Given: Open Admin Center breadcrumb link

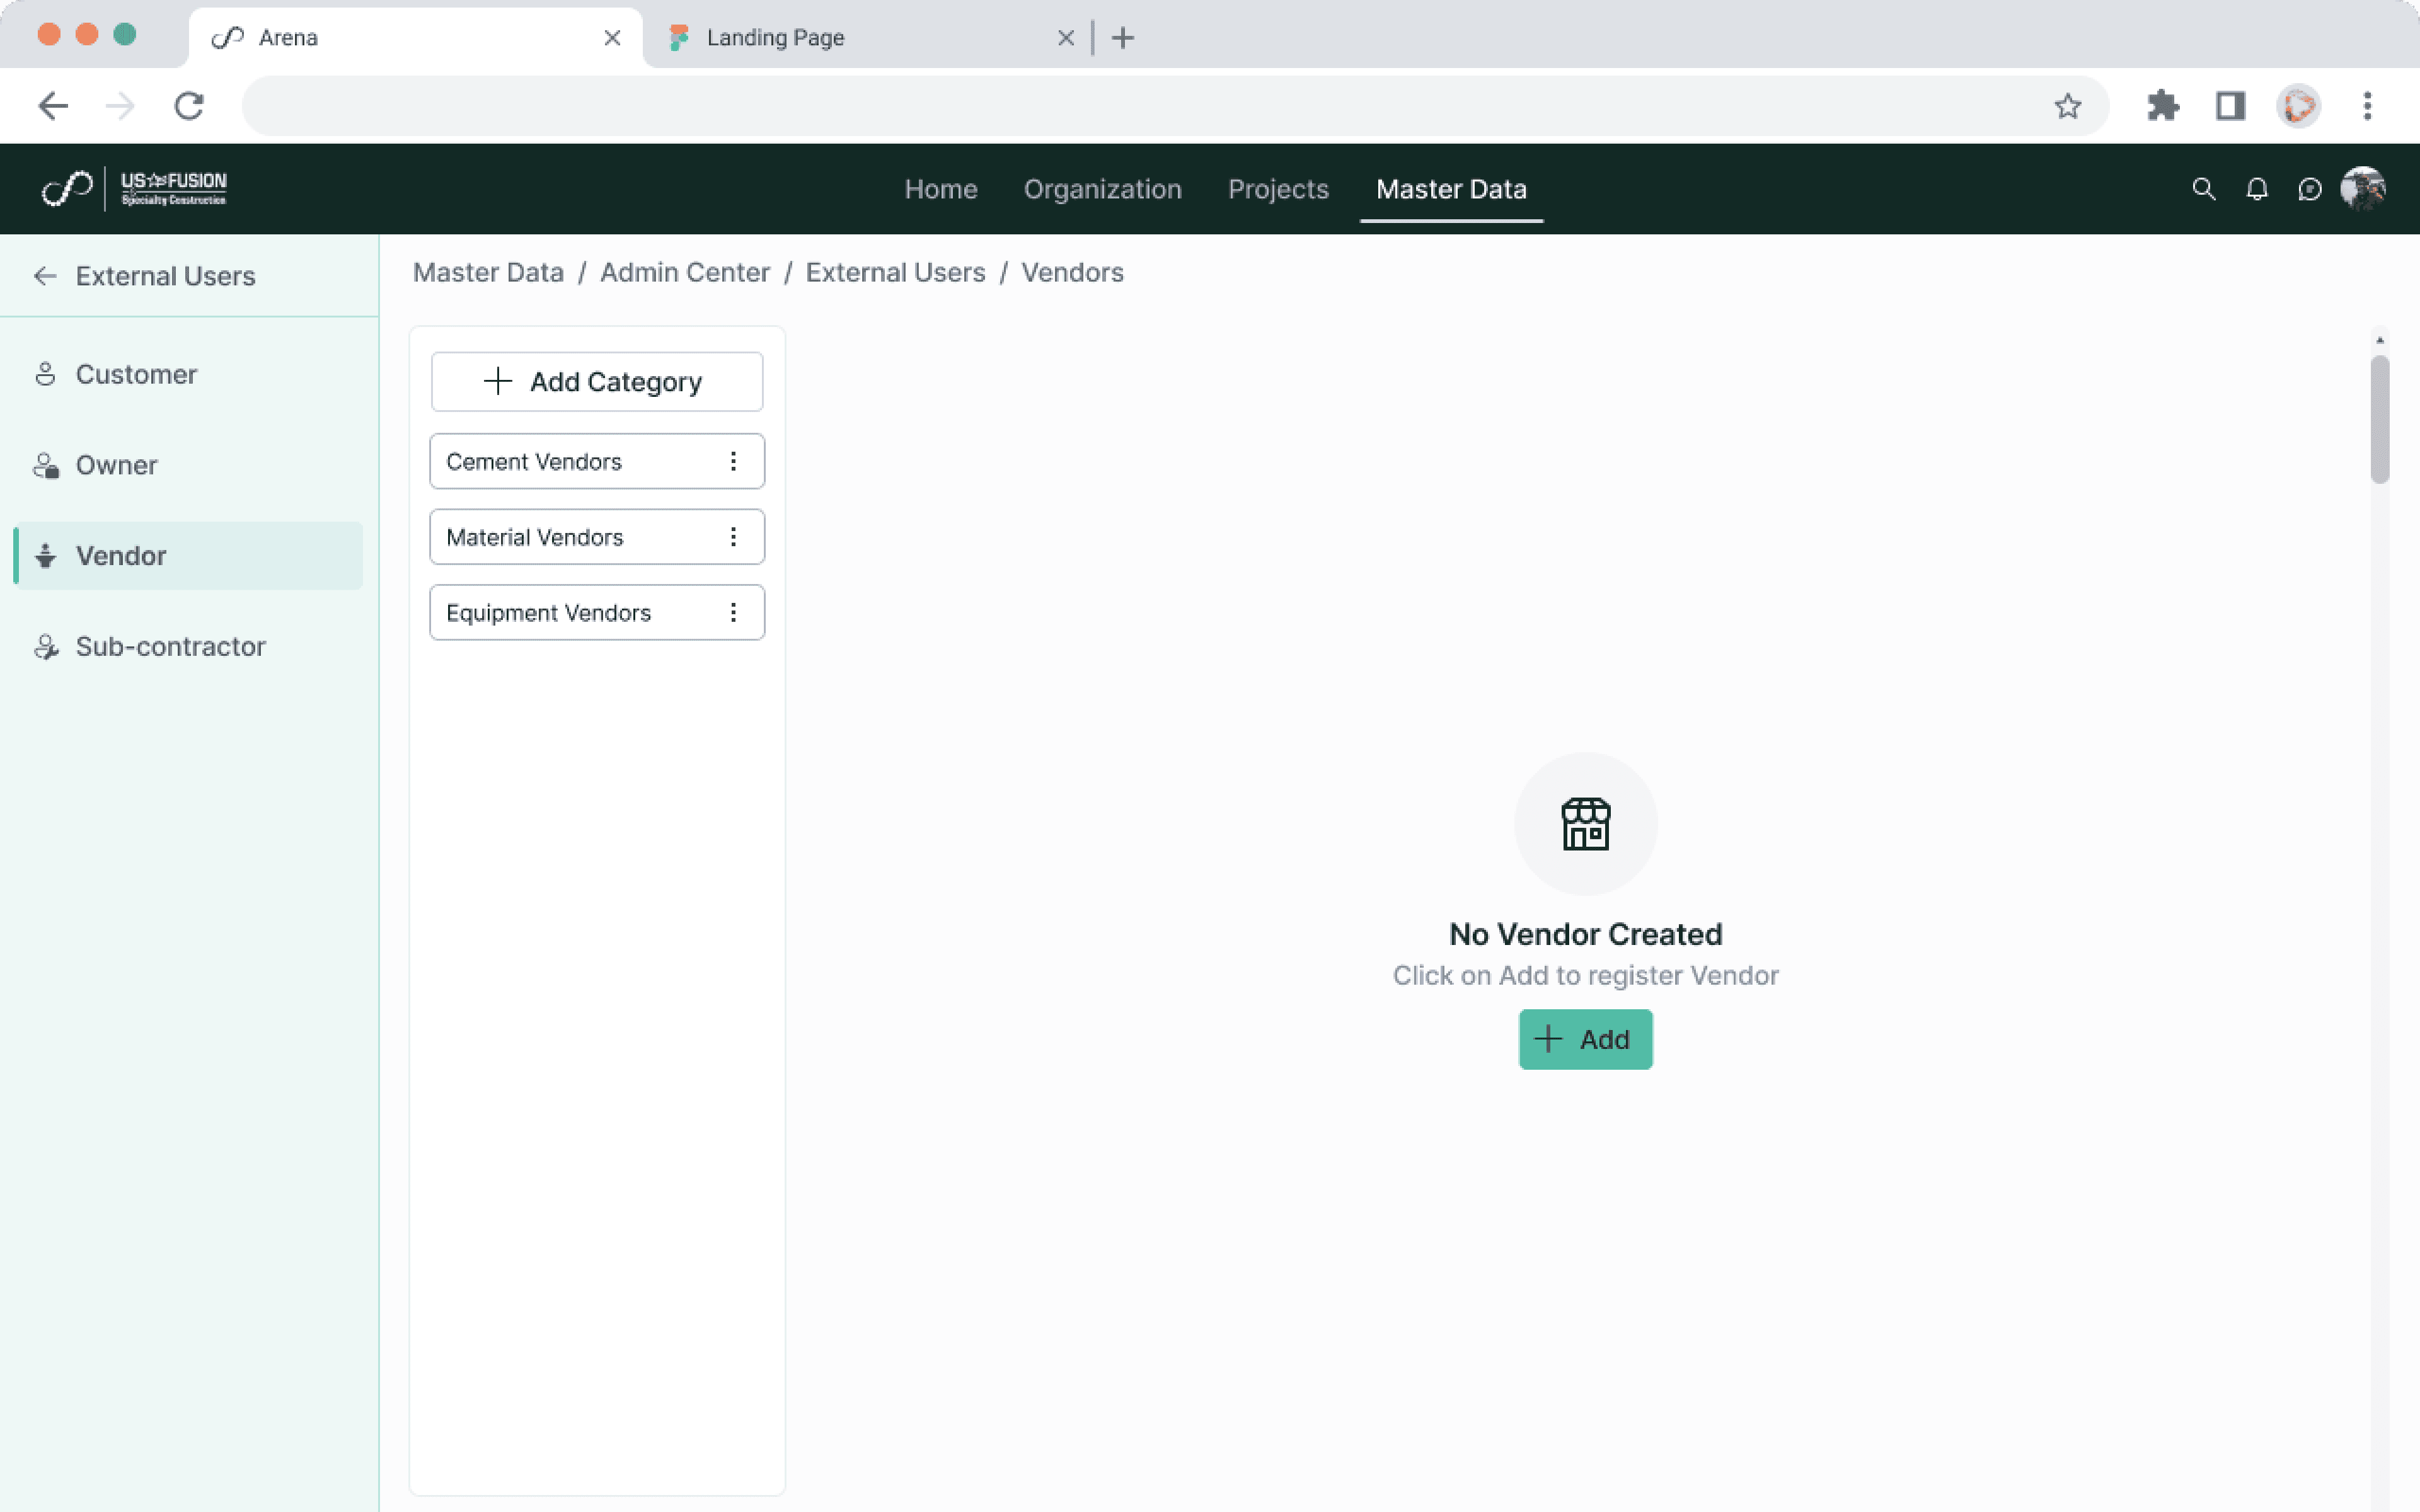Looking at the screenshot, I should coord(684,272).
